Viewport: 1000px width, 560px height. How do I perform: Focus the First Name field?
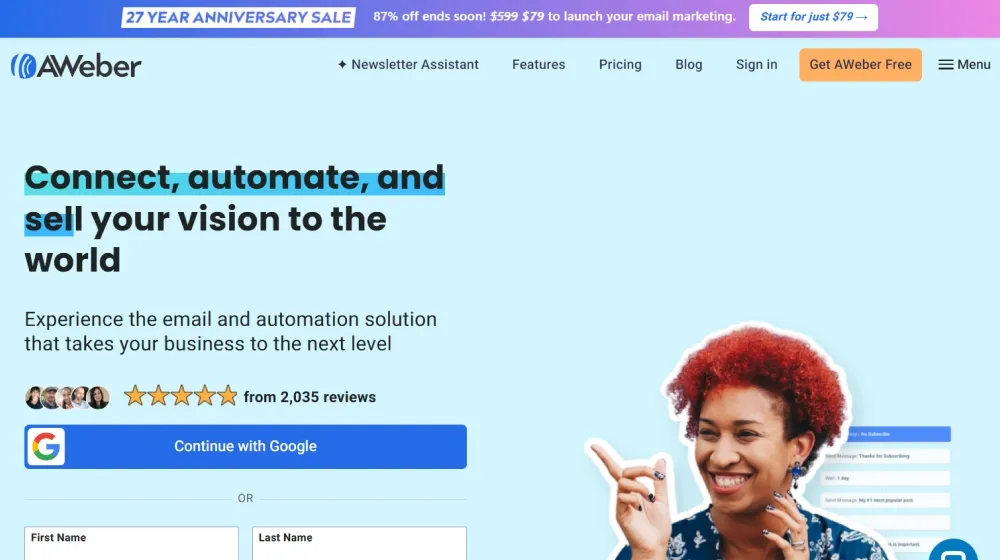[131, 543]
